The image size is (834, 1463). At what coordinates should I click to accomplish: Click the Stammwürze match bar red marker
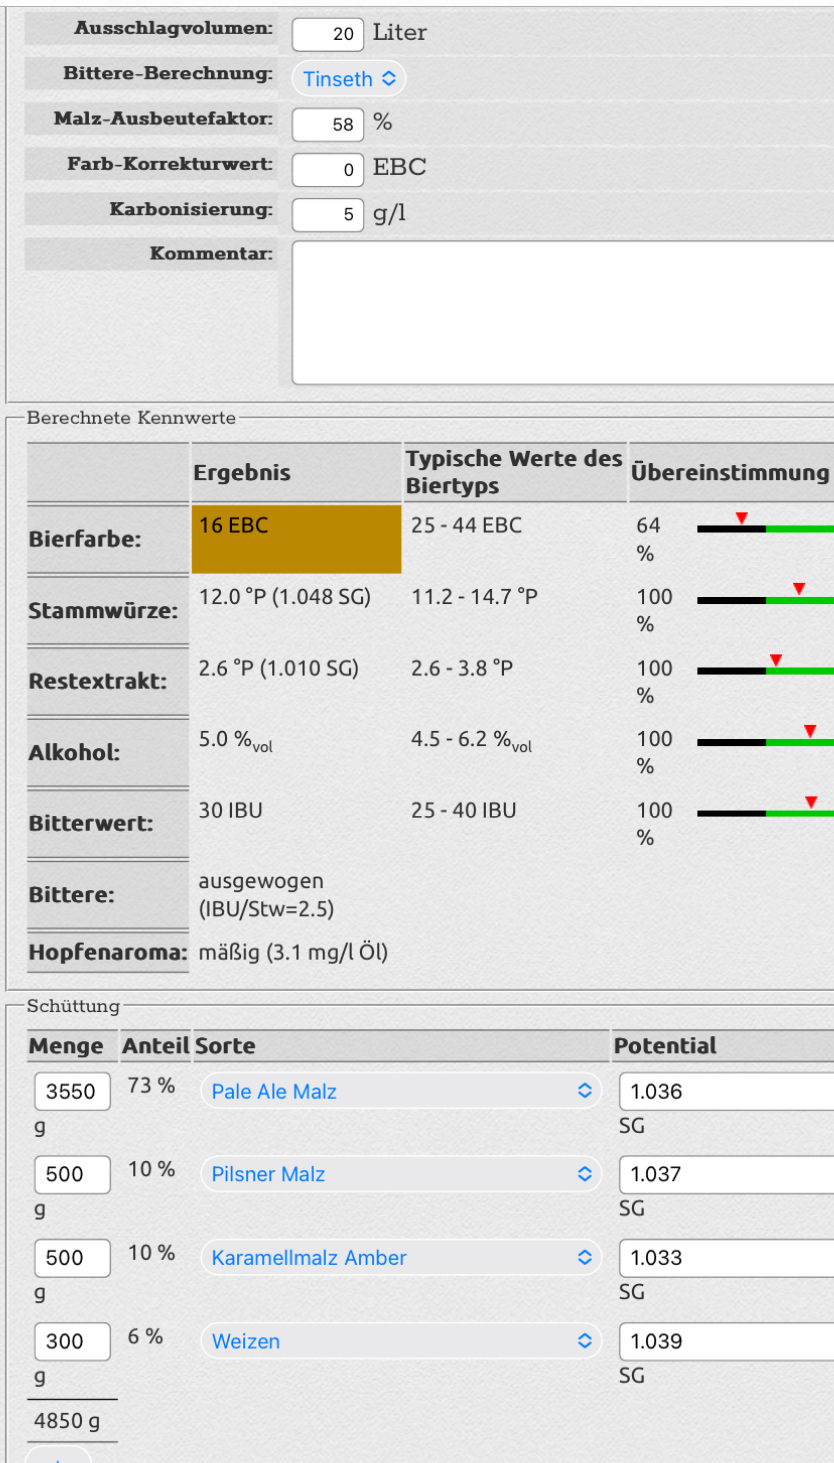point(798,589)
